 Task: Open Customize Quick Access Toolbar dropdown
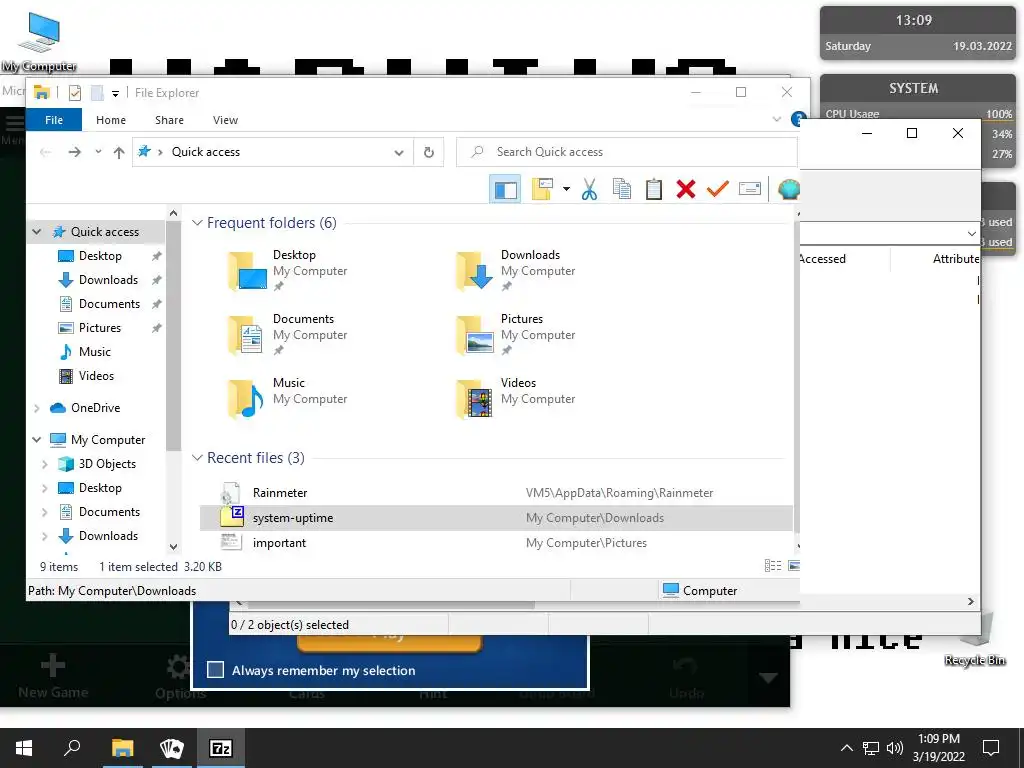tap(116, 93)
